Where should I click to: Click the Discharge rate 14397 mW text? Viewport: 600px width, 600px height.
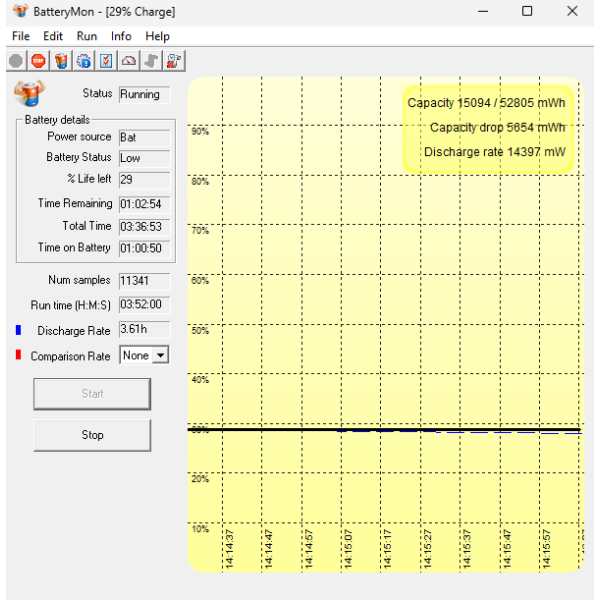click(x=494, y=152)
